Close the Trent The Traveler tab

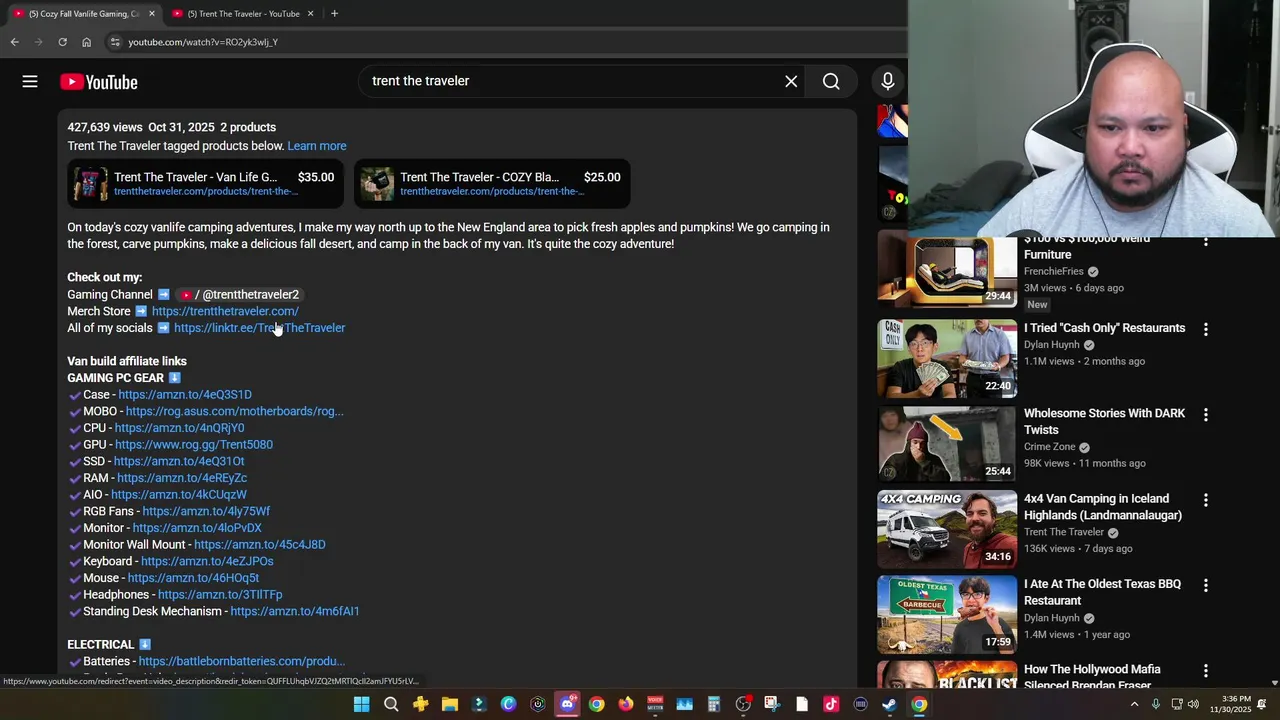pyautogui.click(x=310, y=13)
